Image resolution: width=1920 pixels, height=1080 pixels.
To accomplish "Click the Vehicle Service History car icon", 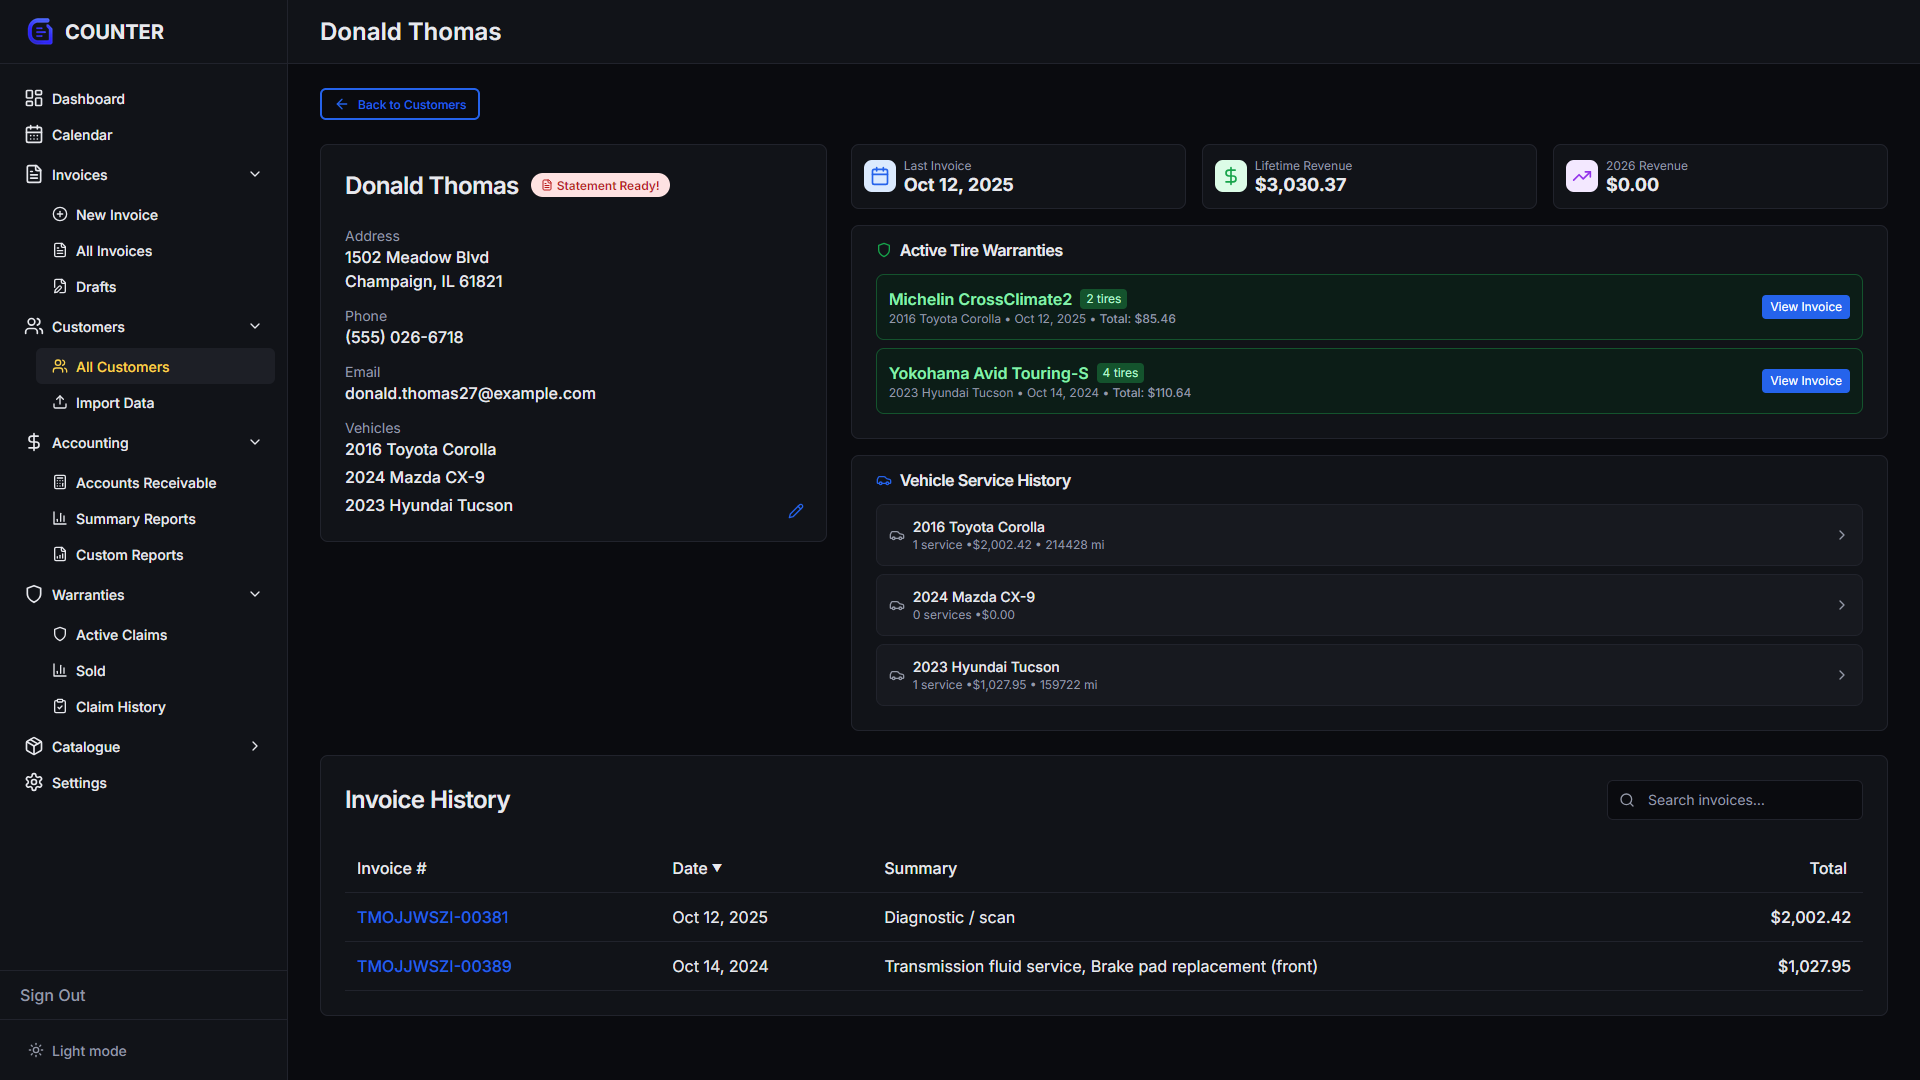I will pos(884,481).
